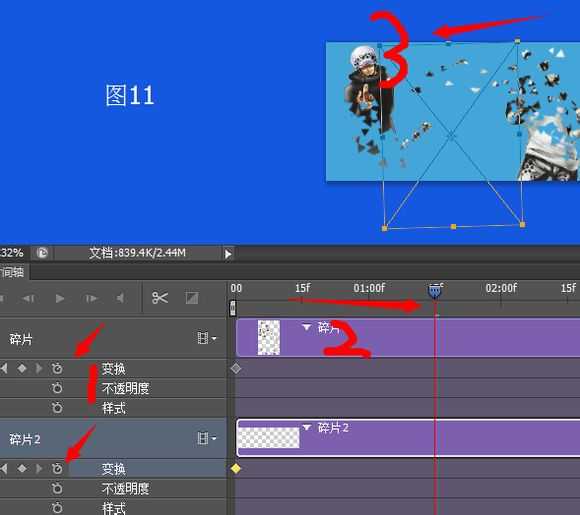The width and height of the screenshot is (580, 515).
Task: Click the document size 文档:839.4K/2.44M text
Action: pos(137,253)
